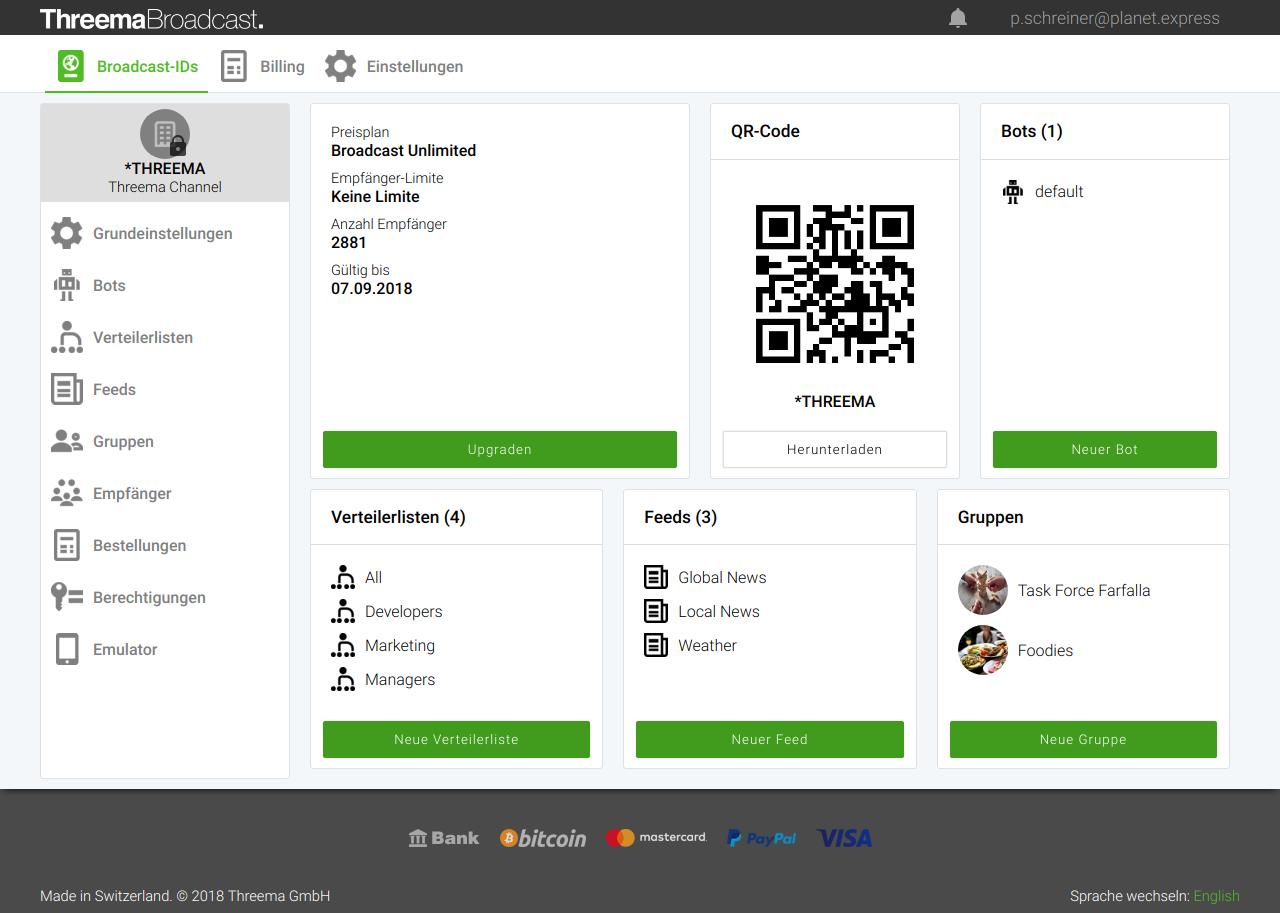Click the default bot robot icon
This screenshot has width=1280, height=913.
1013,191
